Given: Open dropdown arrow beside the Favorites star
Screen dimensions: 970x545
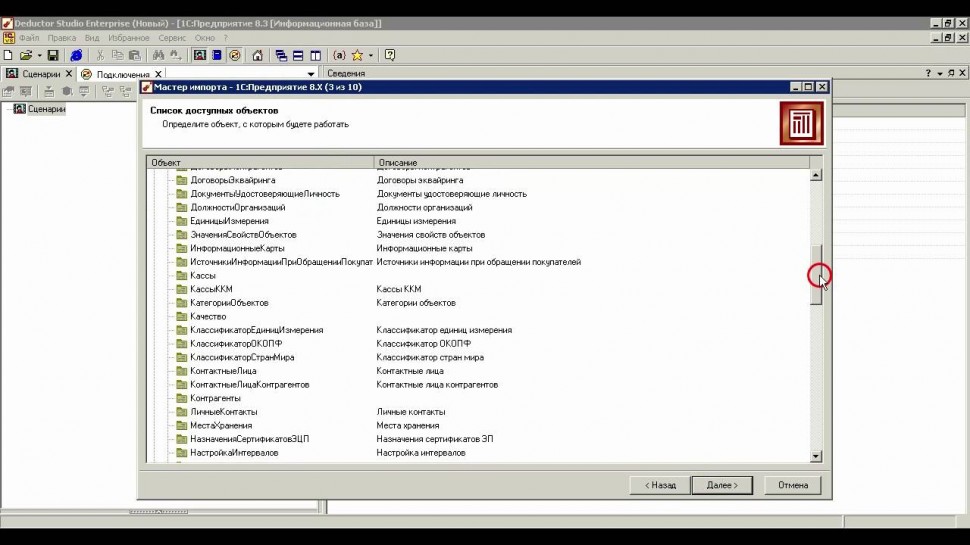Looking at the screenshot, I should point(371,55).
